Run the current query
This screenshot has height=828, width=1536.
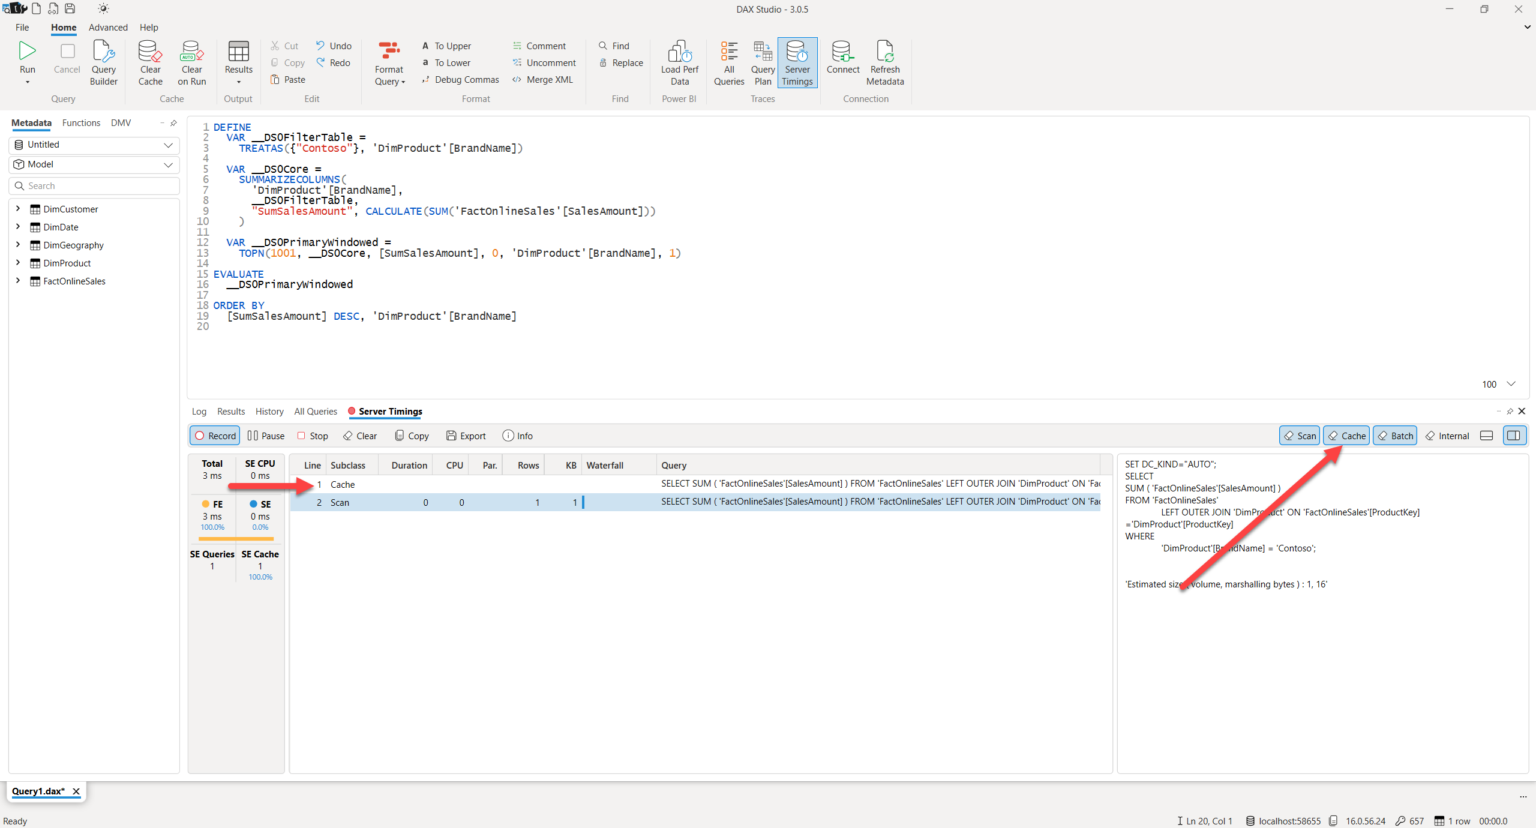click(27, 60)
